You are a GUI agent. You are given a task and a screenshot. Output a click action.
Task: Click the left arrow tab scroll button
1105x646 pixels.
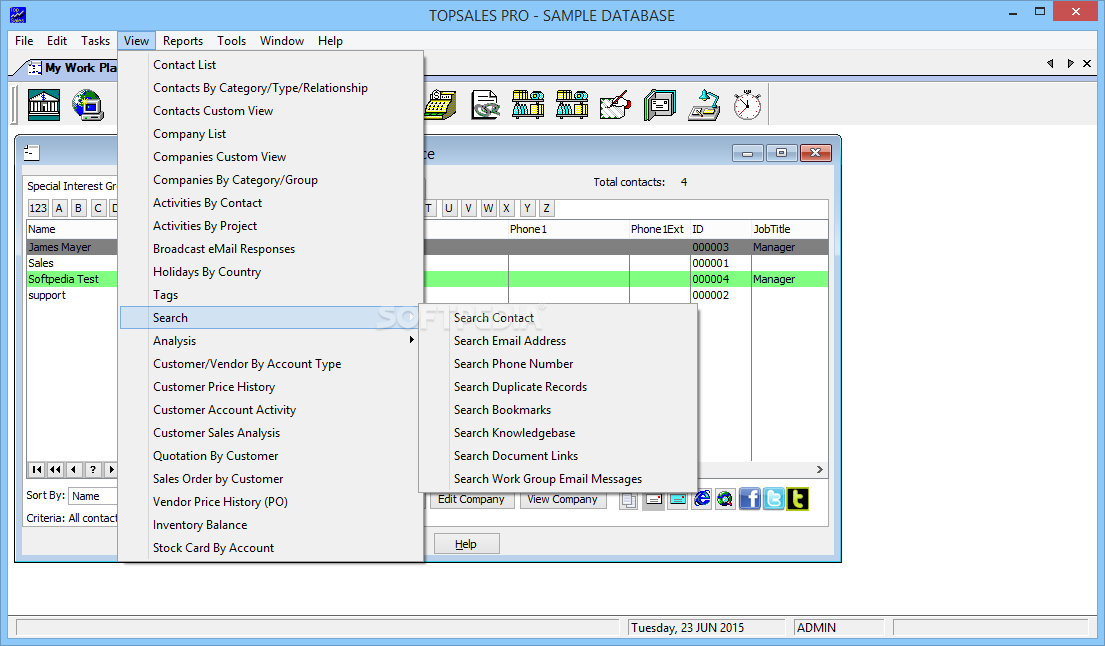(x=1050, y=63)
